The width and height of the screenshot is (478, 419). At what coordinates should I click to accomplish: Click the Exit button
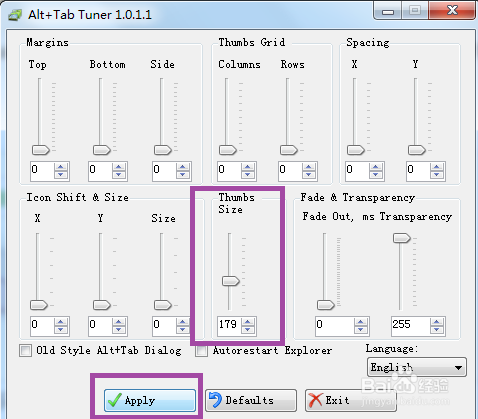350,400
